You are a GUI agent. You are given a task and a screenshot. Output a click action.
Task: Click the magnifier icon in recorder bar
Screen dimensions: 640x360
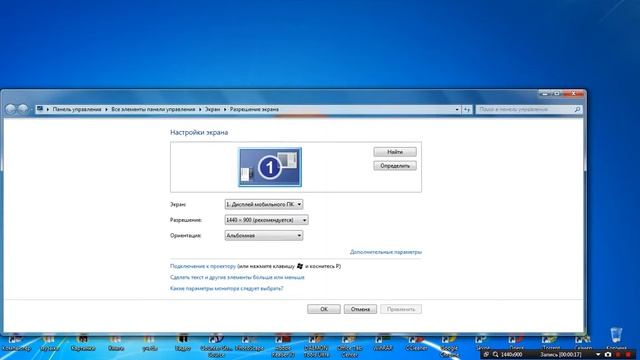(x=495, y=355)
